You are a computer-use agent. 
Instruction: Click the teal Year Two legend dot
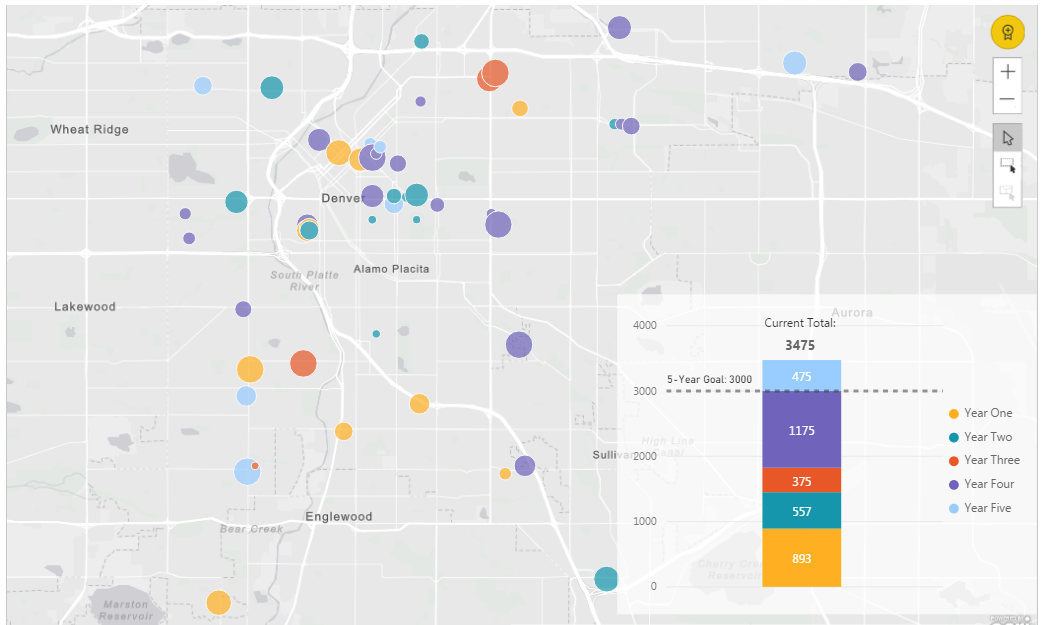point(954,437)
